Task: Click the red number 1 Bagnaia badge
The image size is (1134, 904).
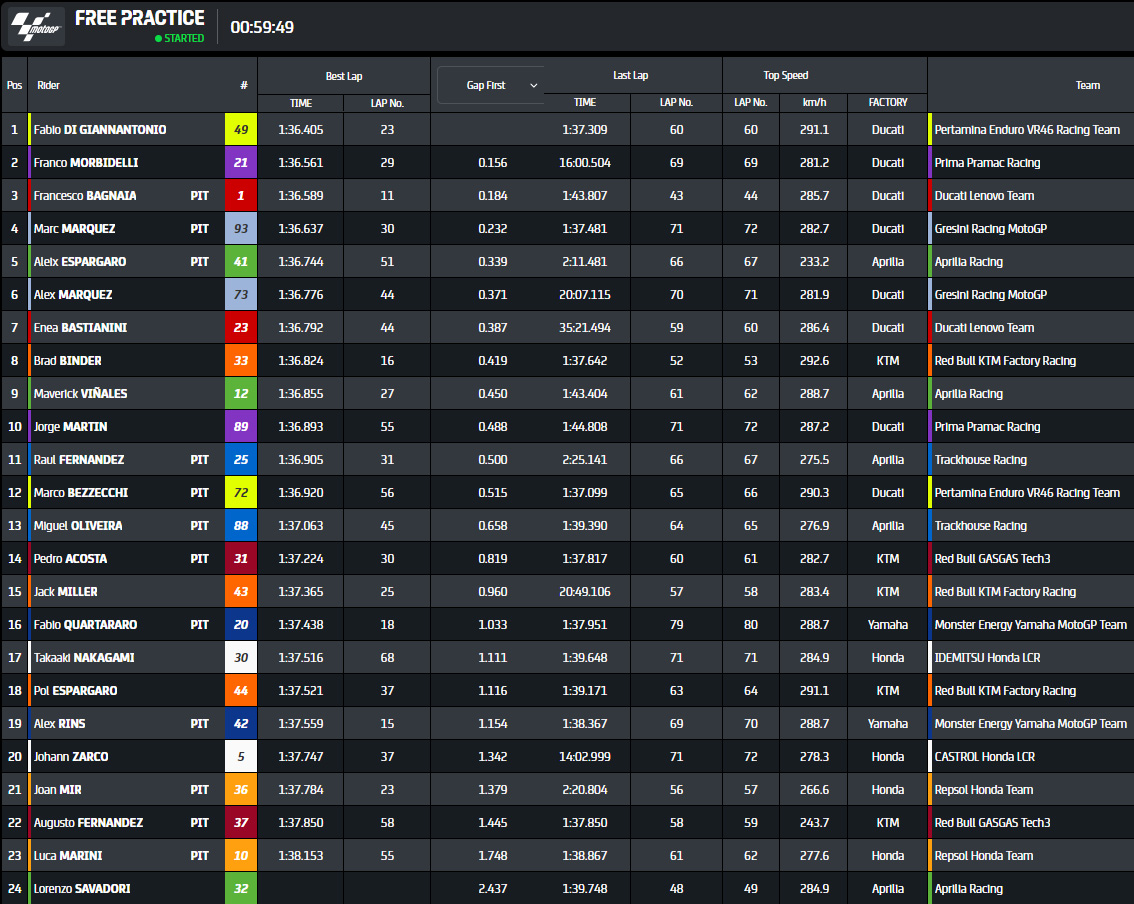Action: pyautogui.click(x=241, y=196)
